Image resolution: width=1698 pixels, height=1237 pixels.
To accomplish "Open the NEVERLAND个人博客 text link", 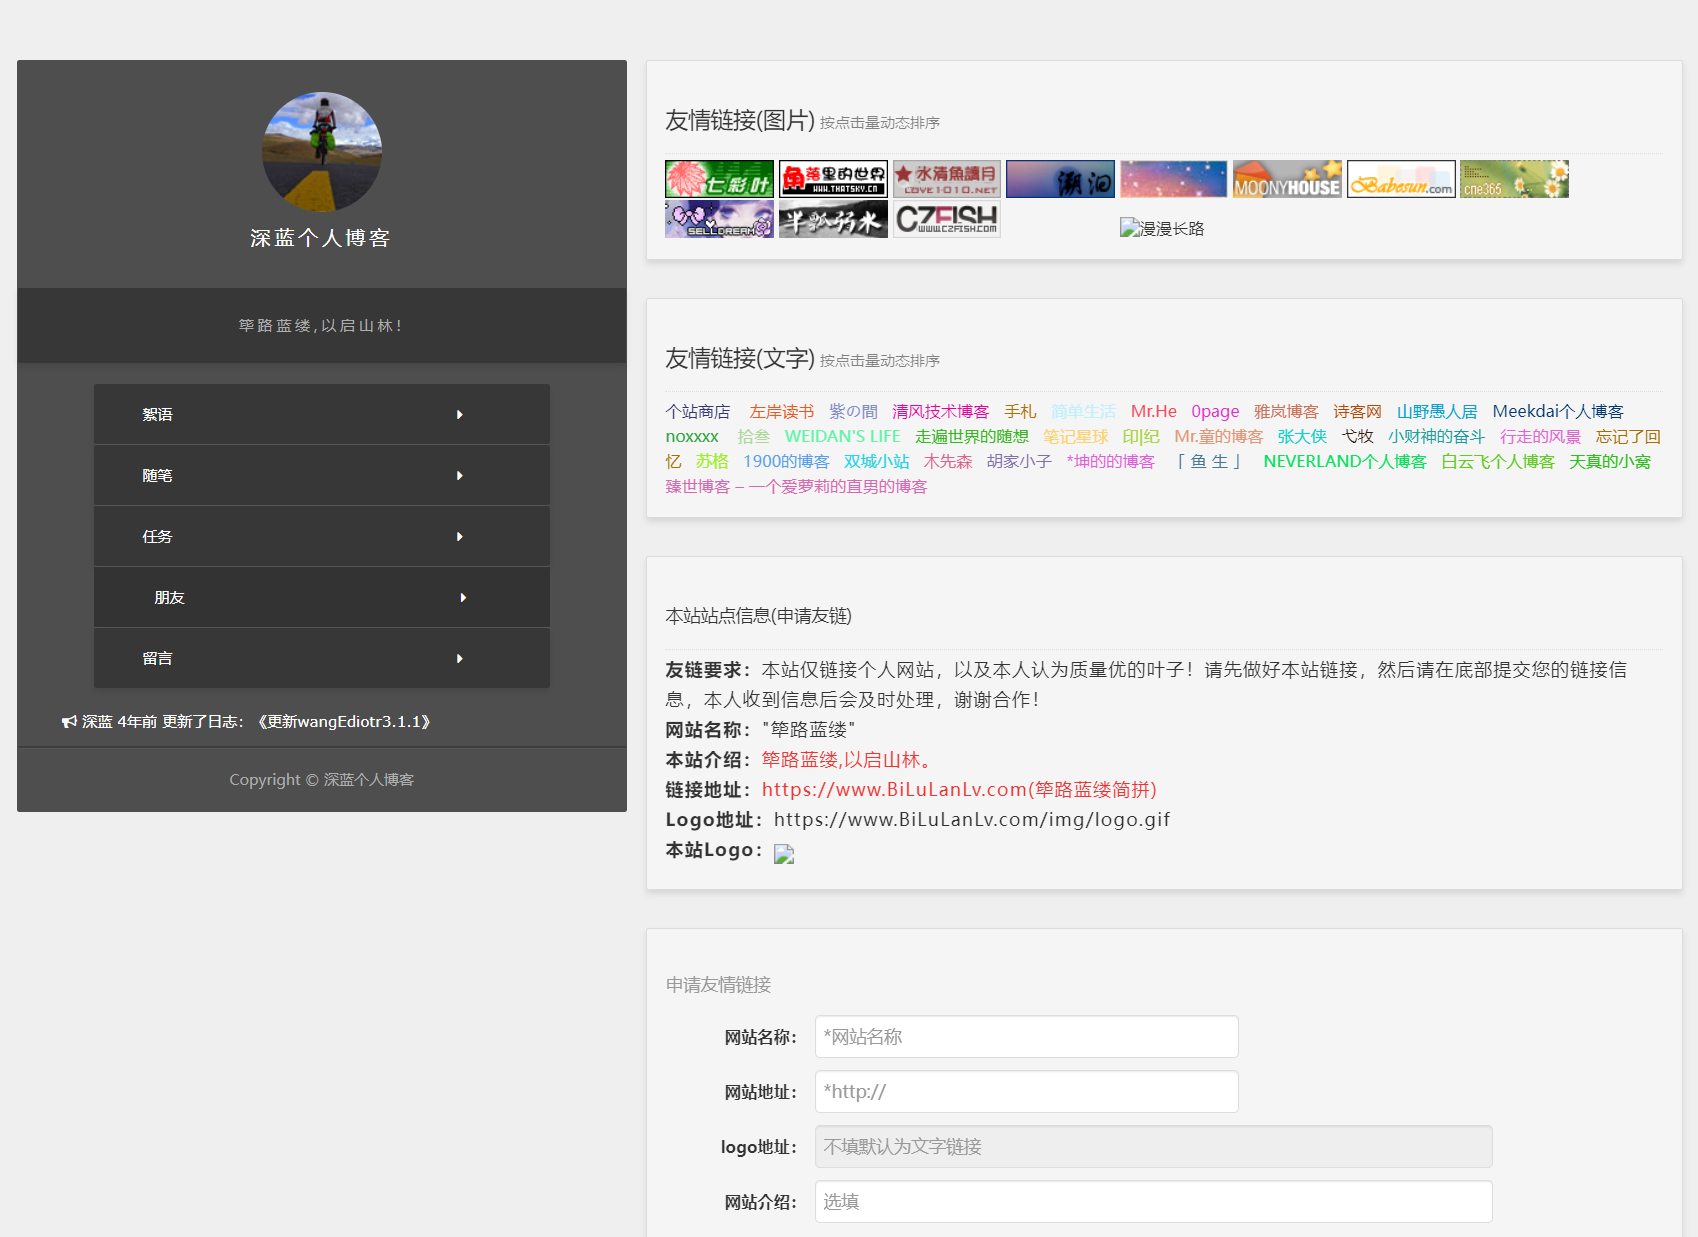I will point(1345,461).
